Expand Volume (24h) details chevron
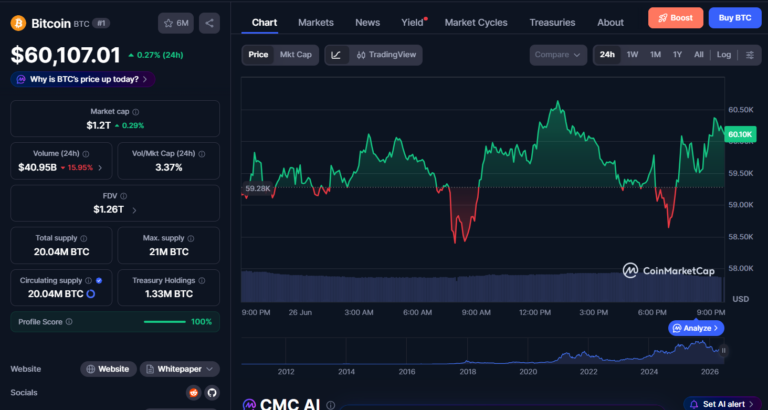The width and height of the screenshot is (768, 410). 100,168
